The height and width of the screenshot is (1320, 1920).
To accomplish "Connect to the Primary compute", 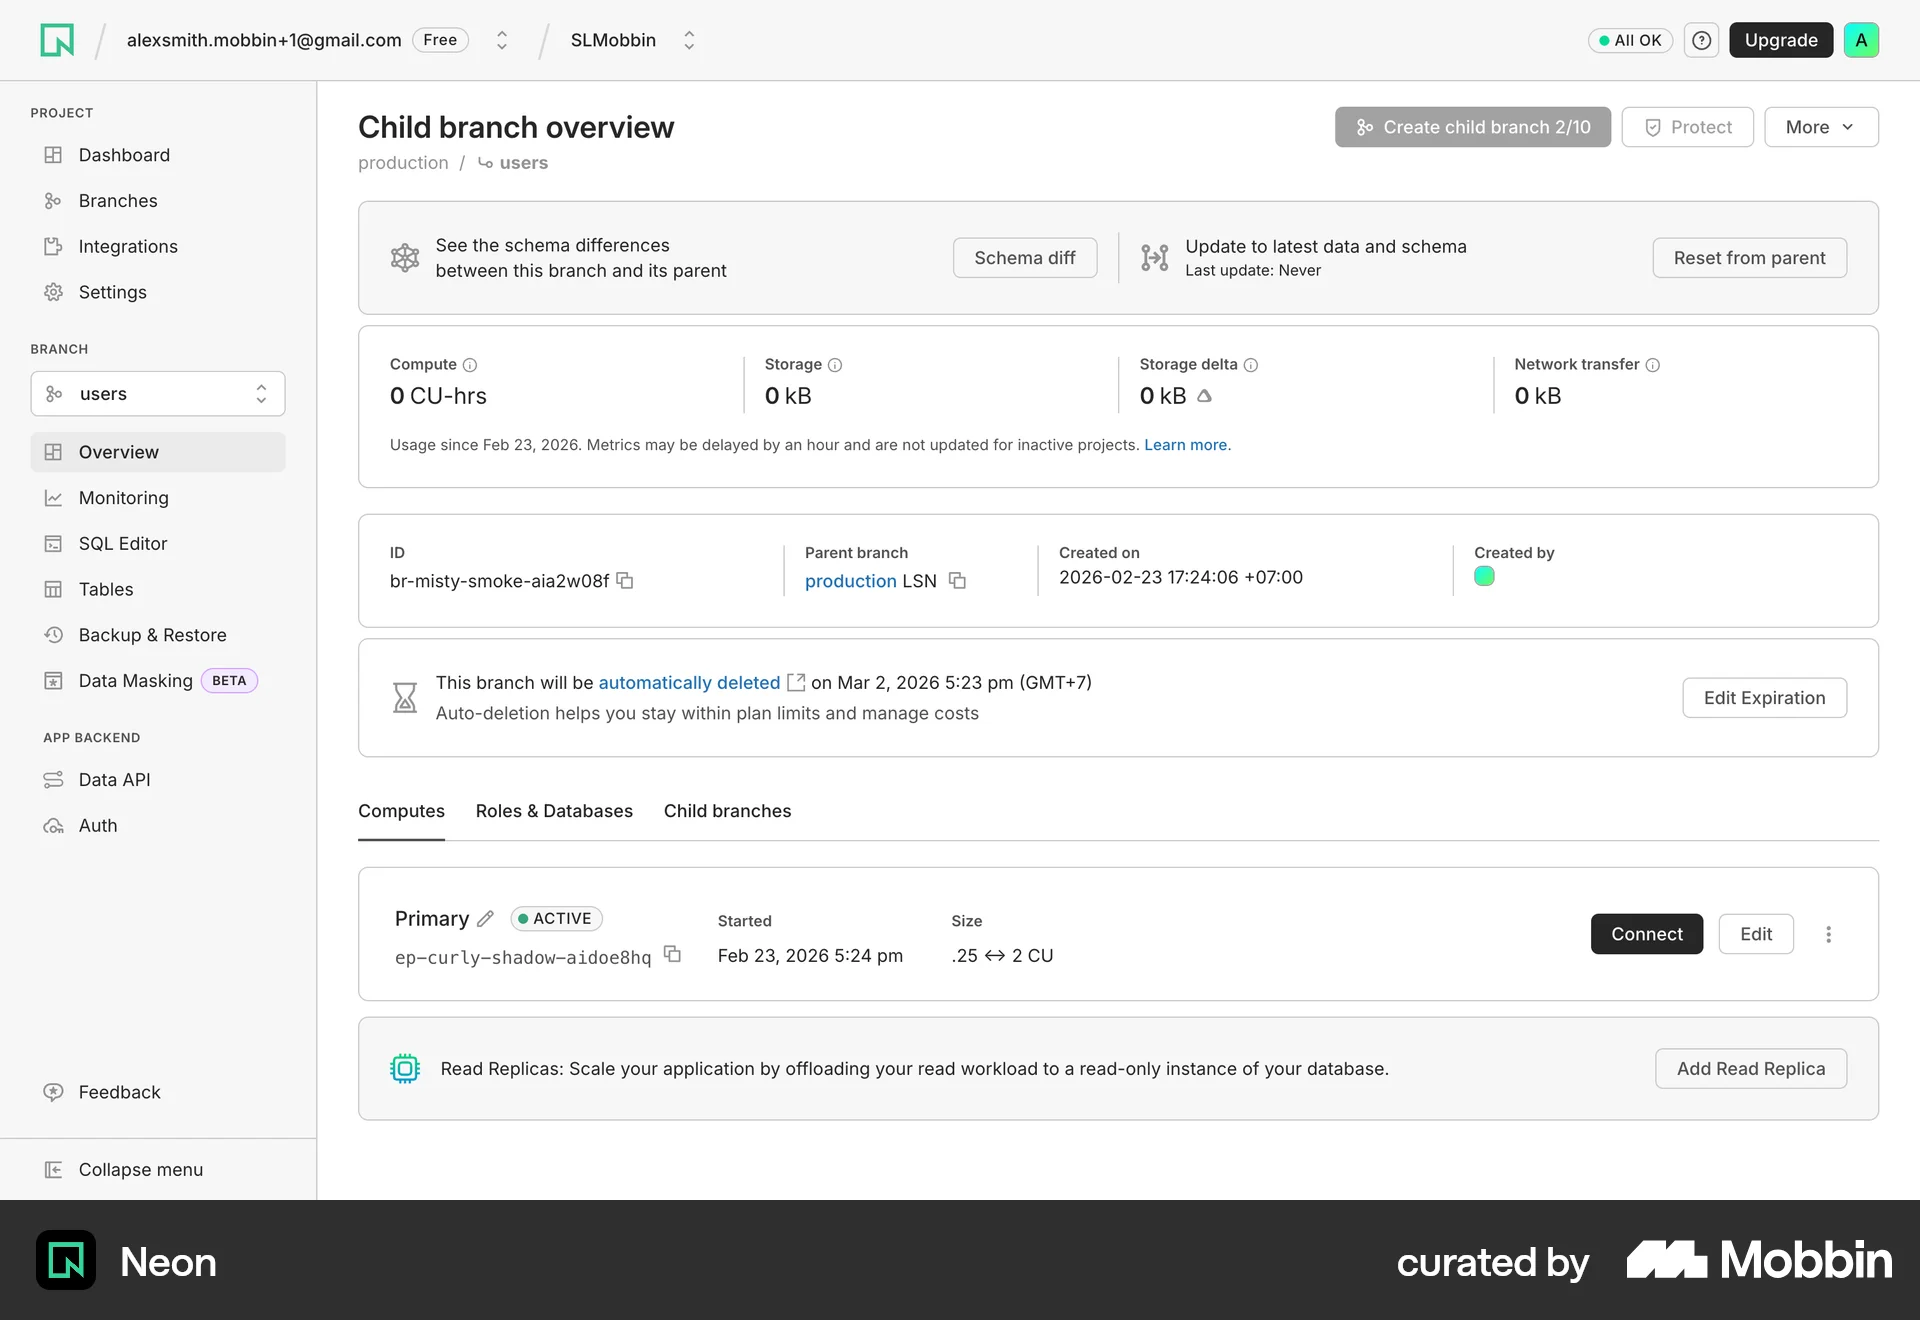I will tap(1647, 934).
